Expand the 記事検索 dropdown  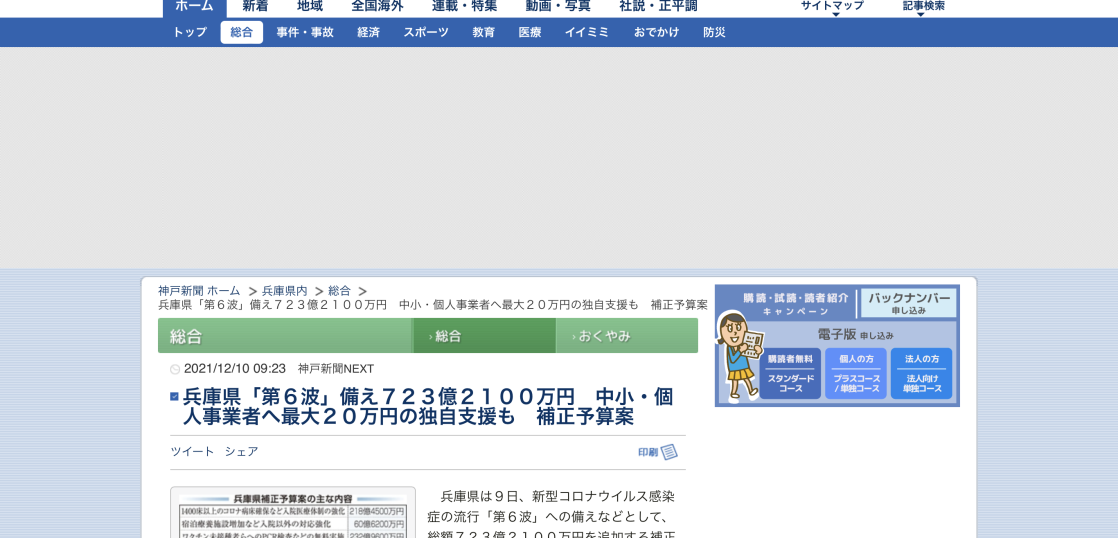(x=923, y=7)
